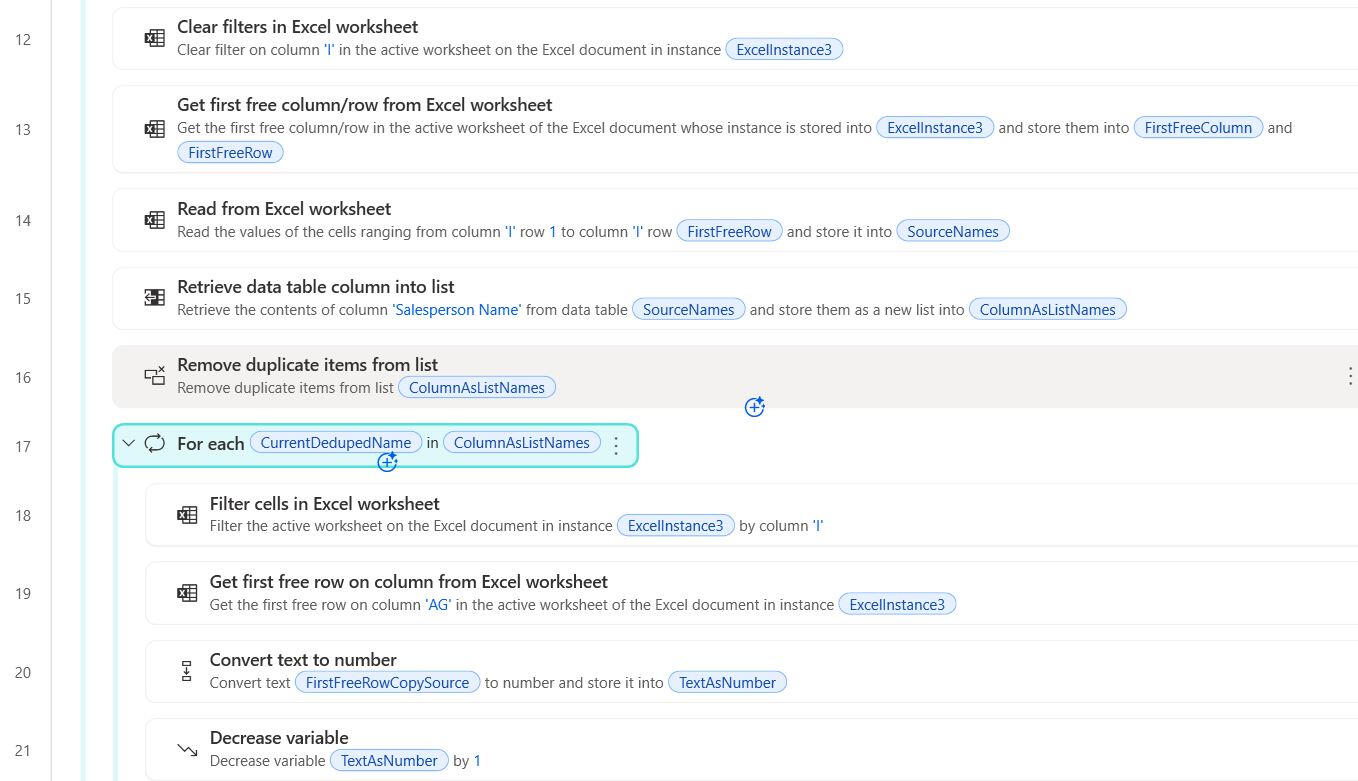Click the Copilot add button below Remove duplicates
The width and height of the screenshot is (1358, 781).
coord(754,407)
